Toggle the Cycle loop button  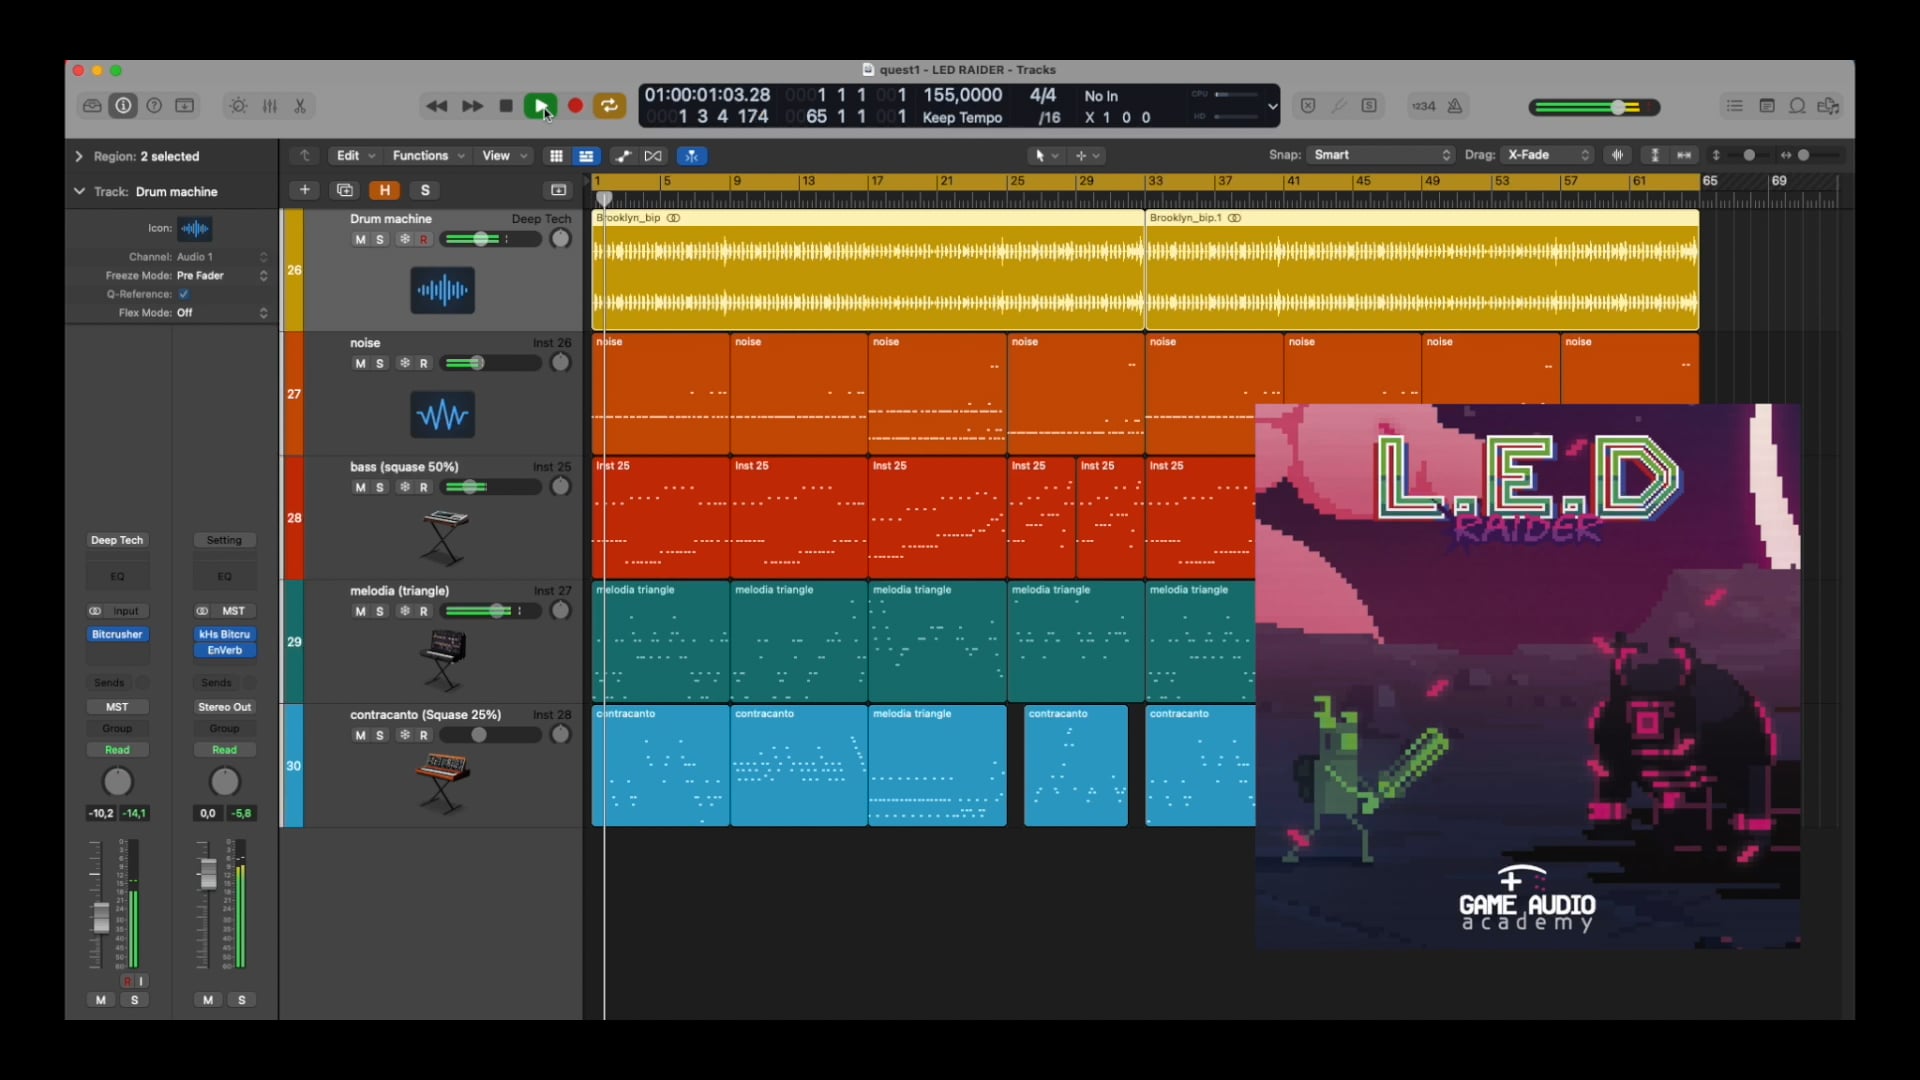point(609,106)
